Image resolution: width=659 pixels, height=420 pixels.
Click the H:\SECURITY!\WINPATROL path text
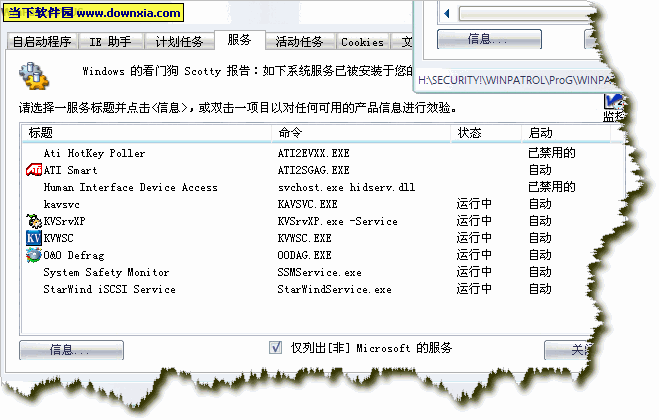click(515, 80)
